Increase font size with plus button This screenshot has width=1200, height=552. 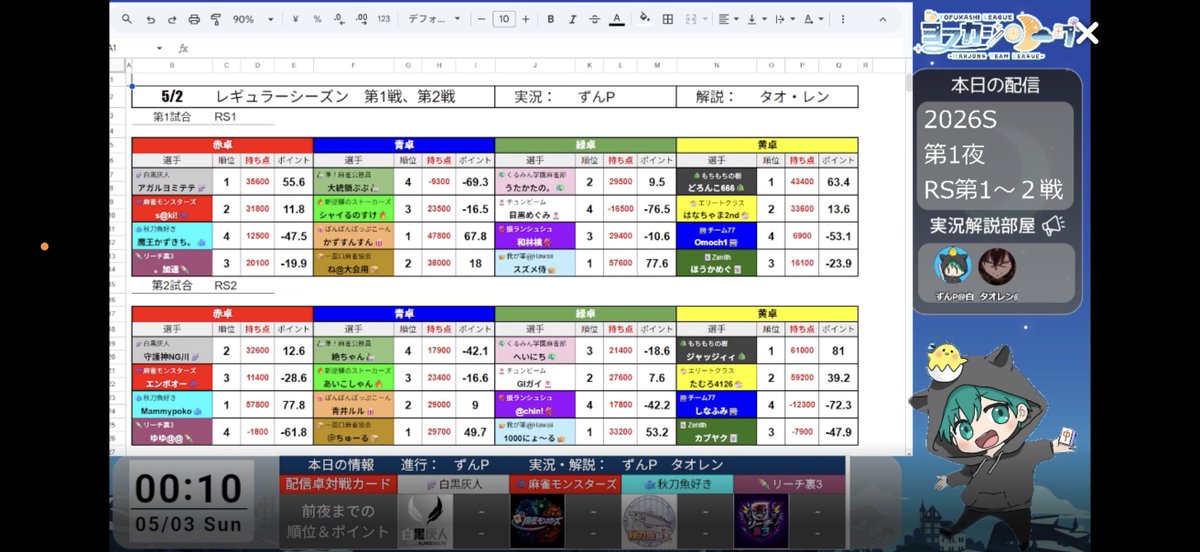526,19
